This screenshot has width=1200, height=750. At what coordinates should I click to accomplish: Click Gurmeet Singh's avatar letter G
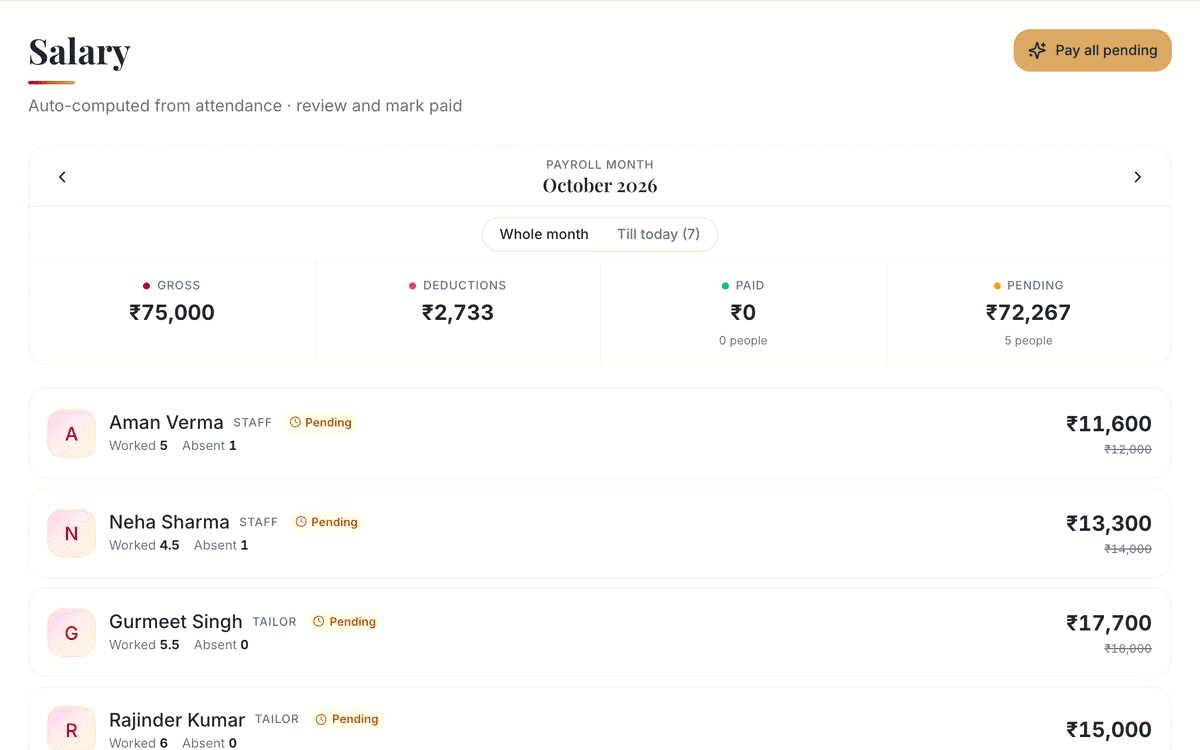71,633
